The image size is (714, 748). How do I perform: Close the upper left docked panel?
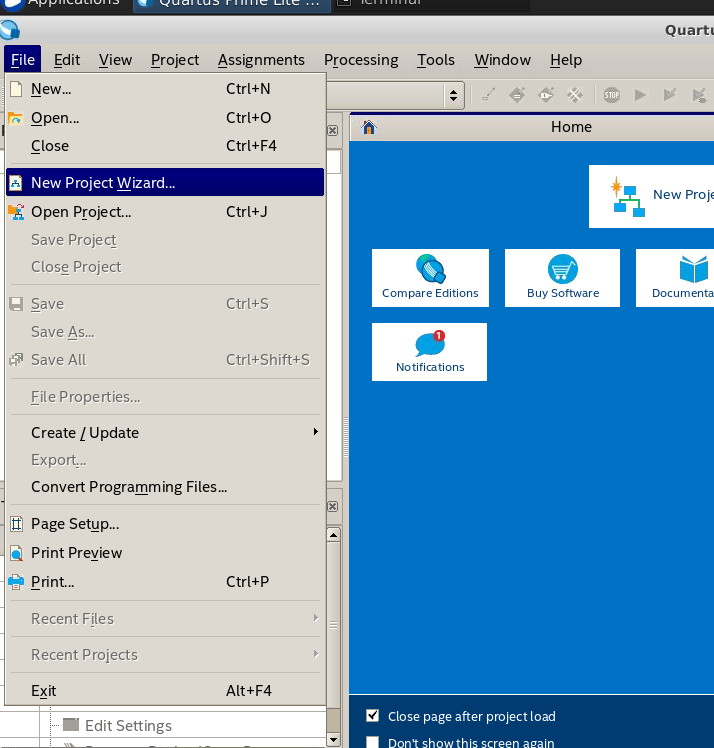pos(333,131)
